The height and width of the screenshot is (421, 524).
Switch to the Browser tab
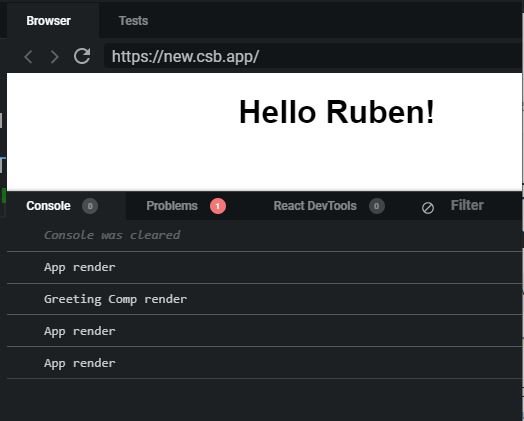coord(48,21)
